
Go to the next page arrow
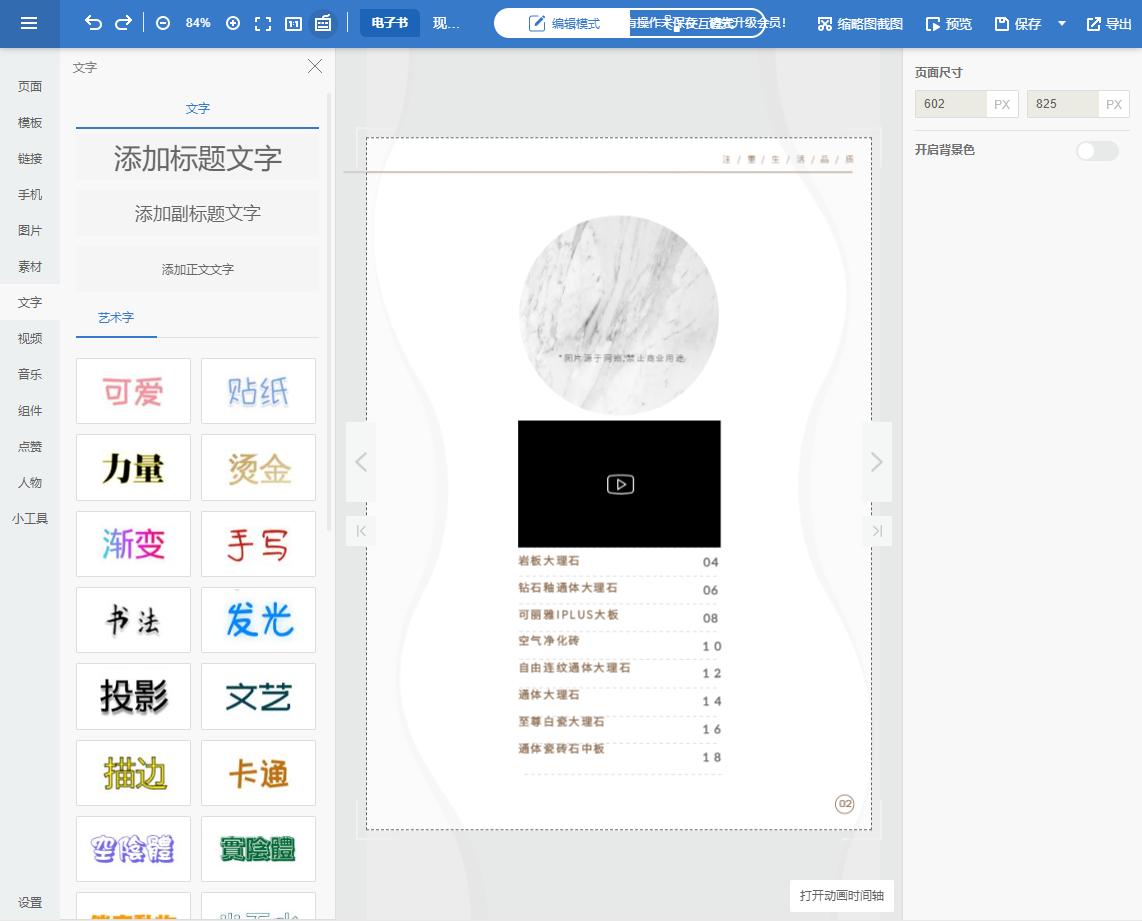tap(876, 462)
